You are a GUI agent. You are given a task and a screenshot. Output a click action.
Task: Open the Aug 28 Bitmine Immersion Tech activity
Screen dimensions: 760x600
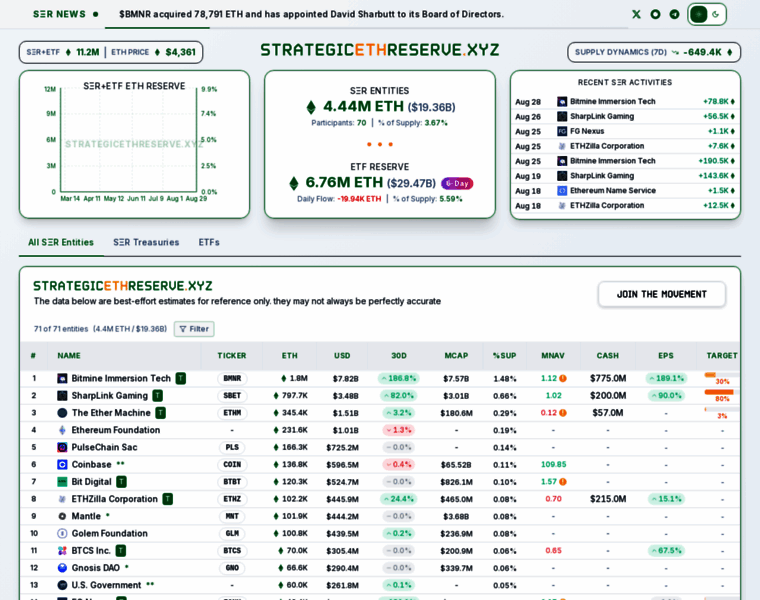(x=625, y=102)
